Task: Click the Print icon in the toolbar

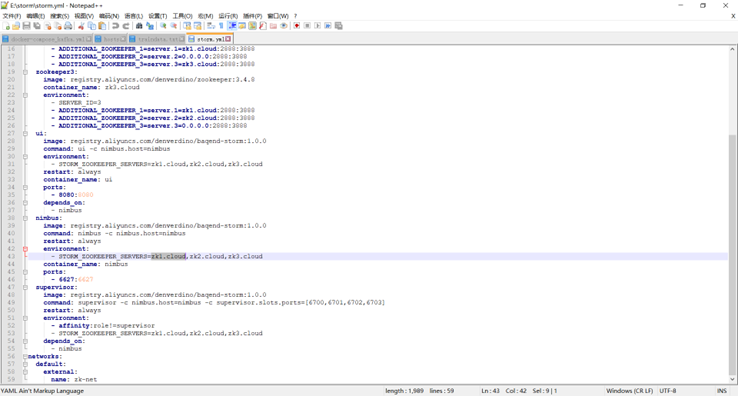Action: pyautogui.click(x=68, y=26)
